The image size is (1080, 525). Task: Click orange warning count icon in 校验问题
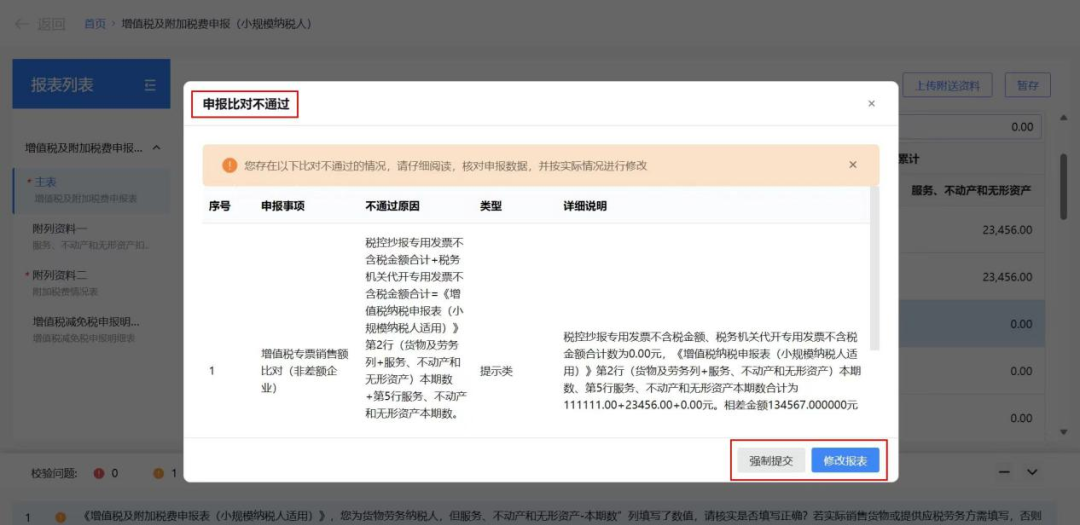pyautogui.click(x=158, y=473)
